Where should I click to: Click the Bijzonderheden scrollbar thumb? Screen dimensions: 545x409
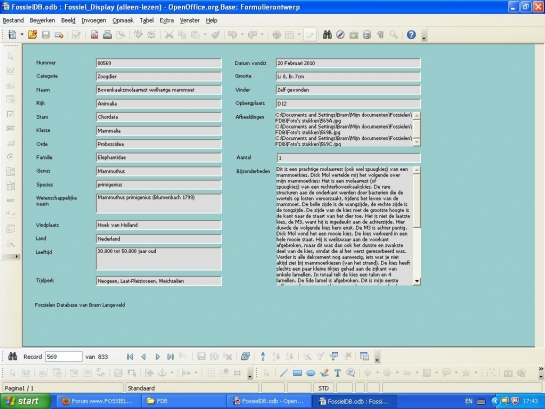417,201
